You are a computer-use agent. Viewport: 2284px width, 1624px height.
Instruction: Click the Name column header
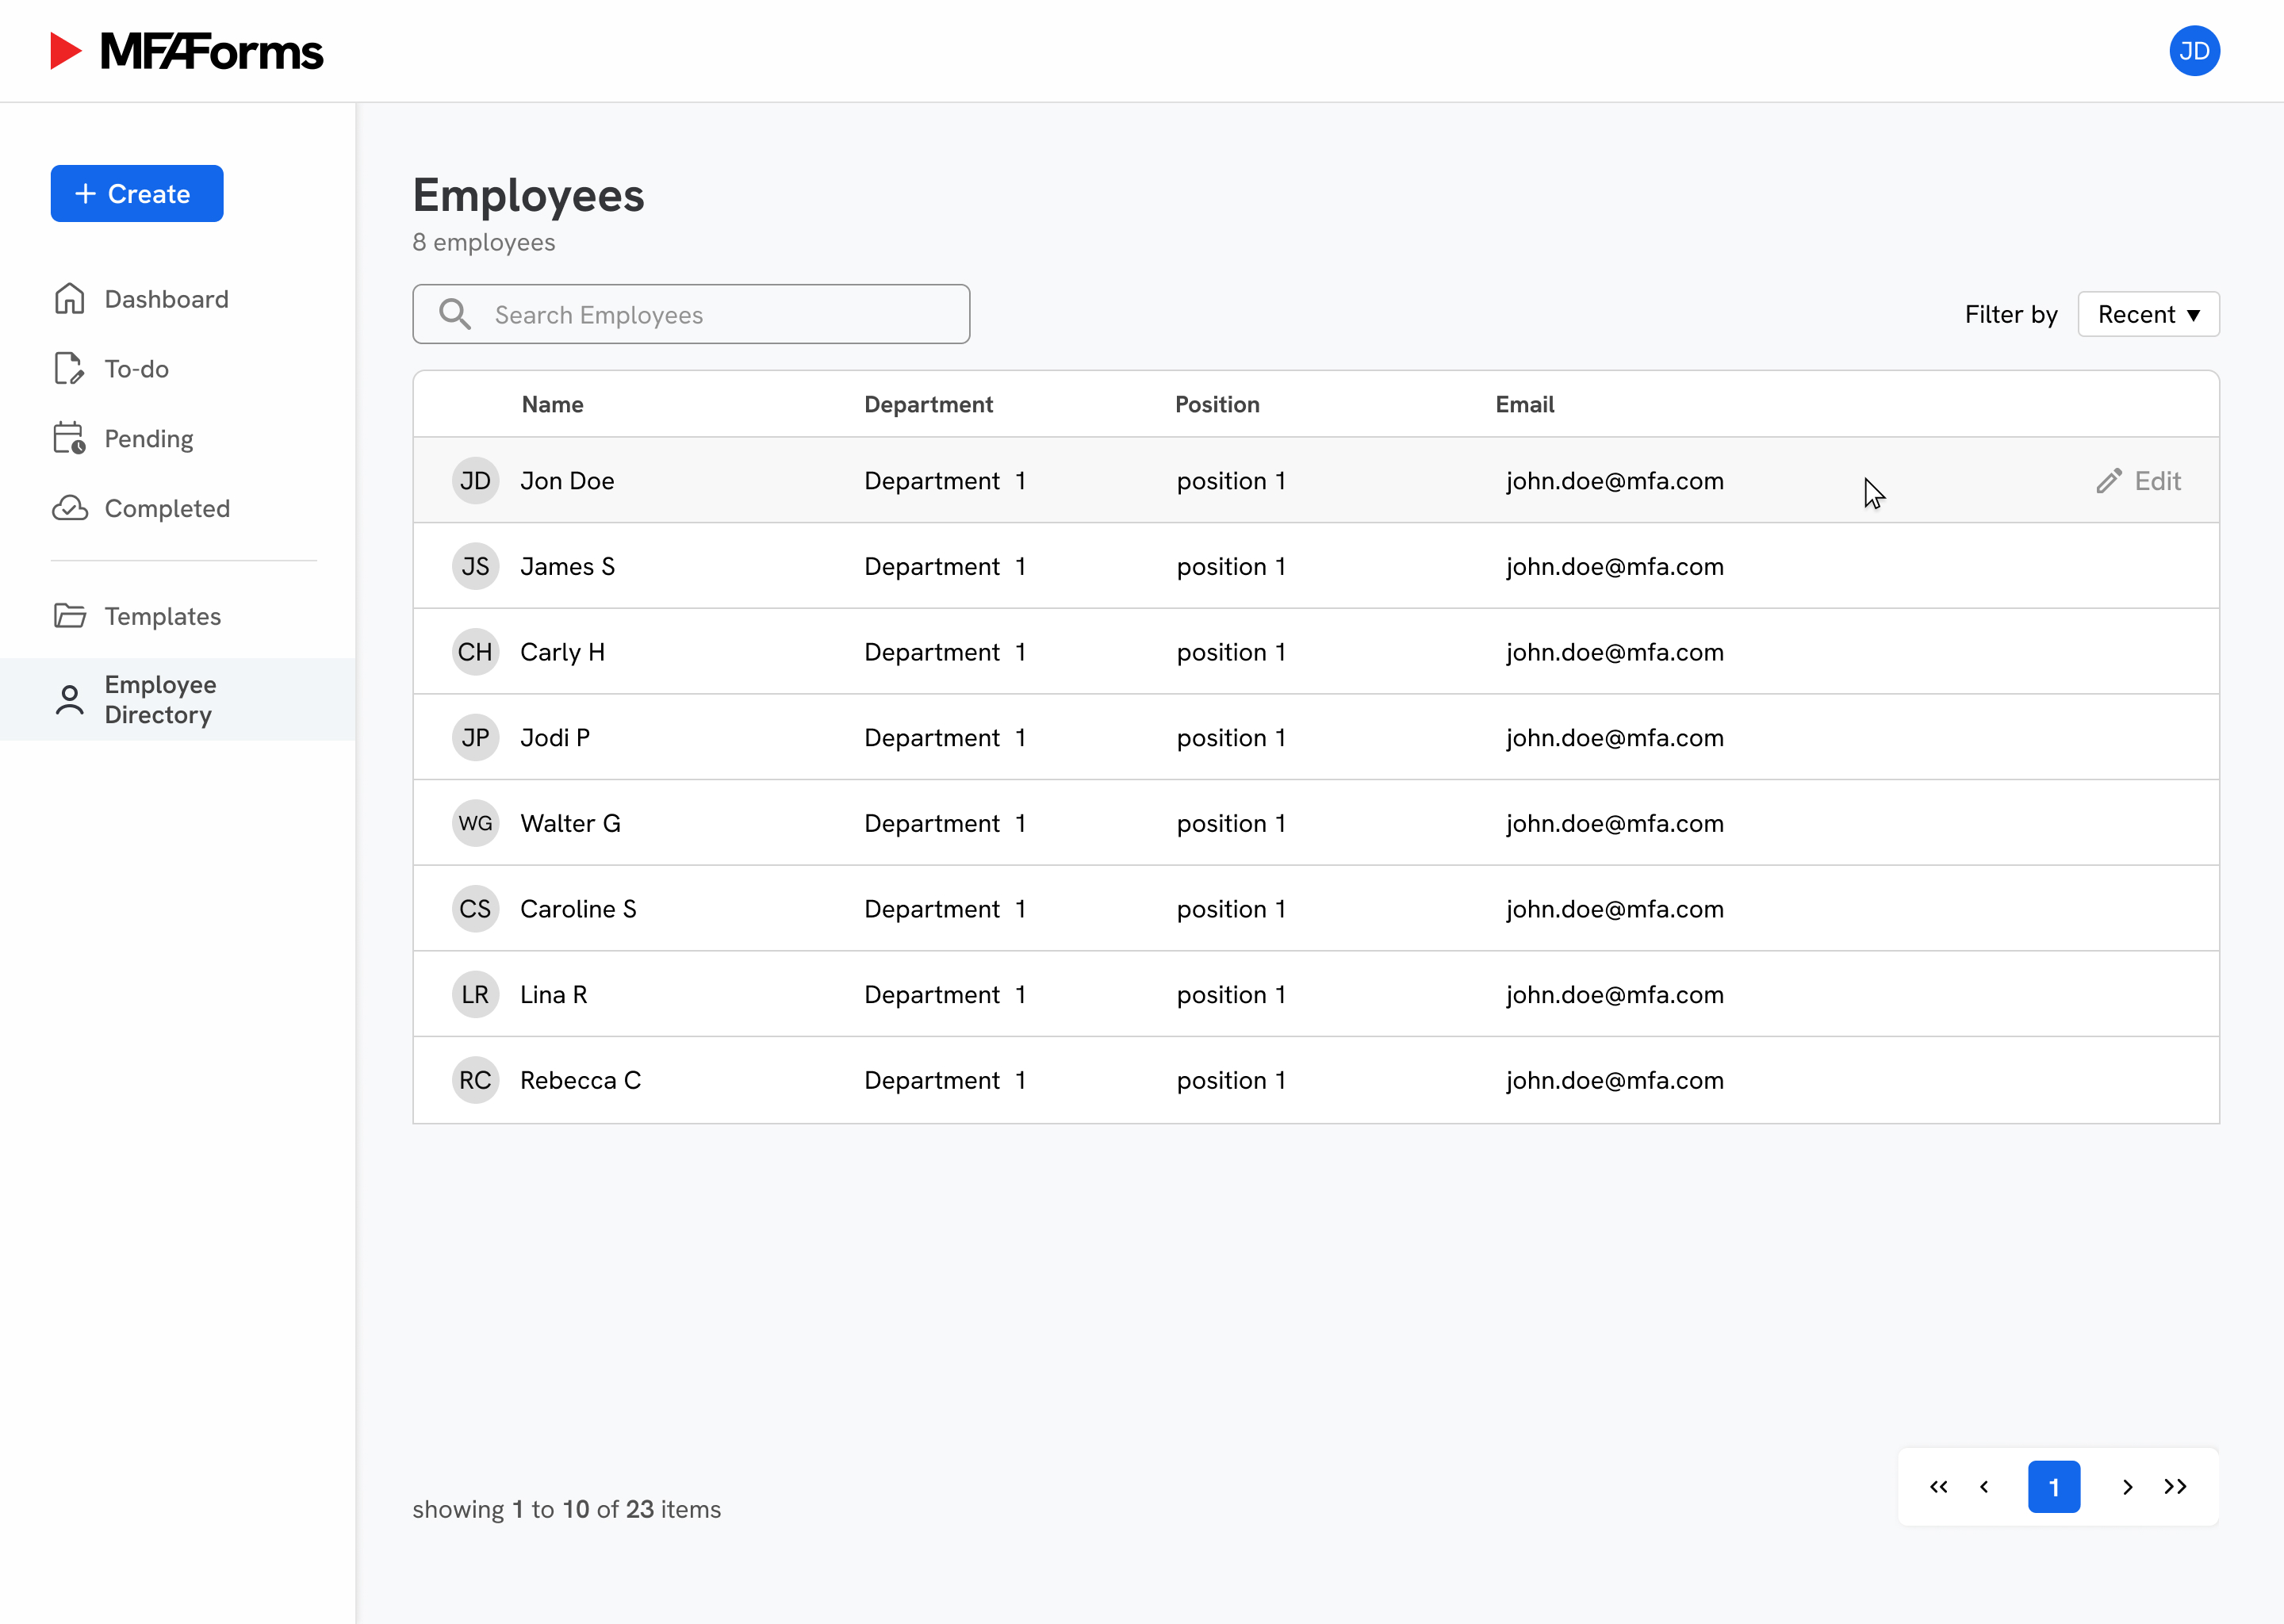point(552,404)
